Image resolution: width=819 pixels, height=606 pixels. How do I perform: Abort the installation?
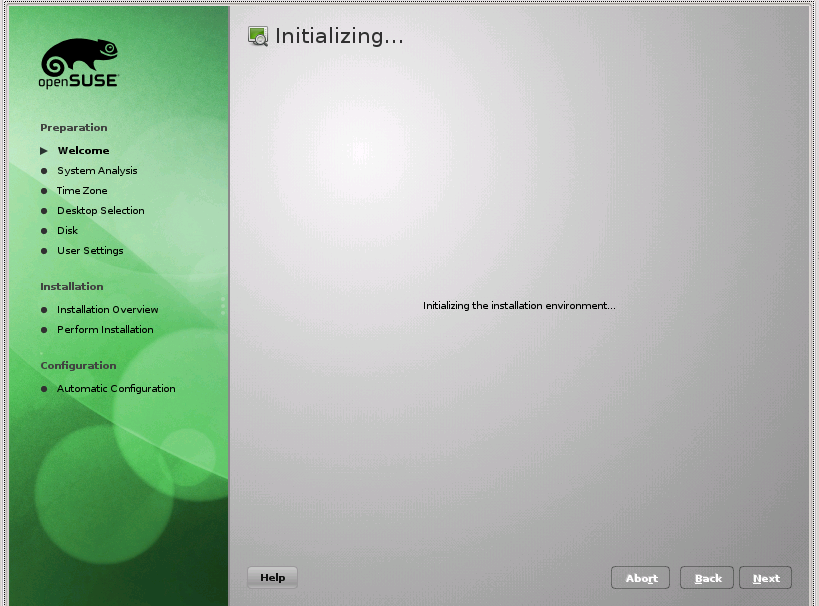[640, 578]
